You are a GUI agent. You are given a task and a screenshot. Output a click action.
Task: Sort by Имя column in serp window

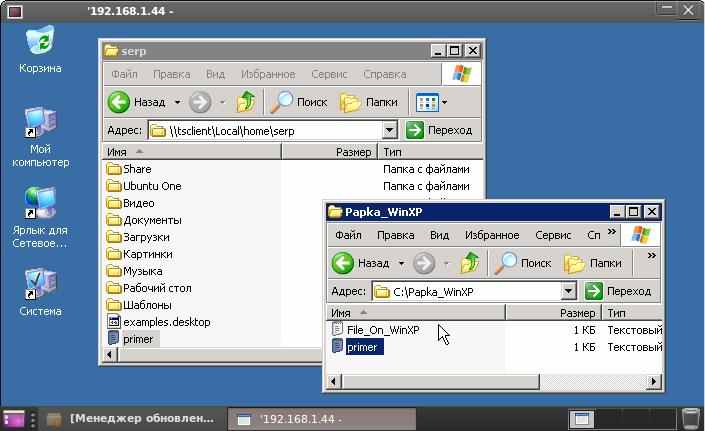click(x=192, y=152)
